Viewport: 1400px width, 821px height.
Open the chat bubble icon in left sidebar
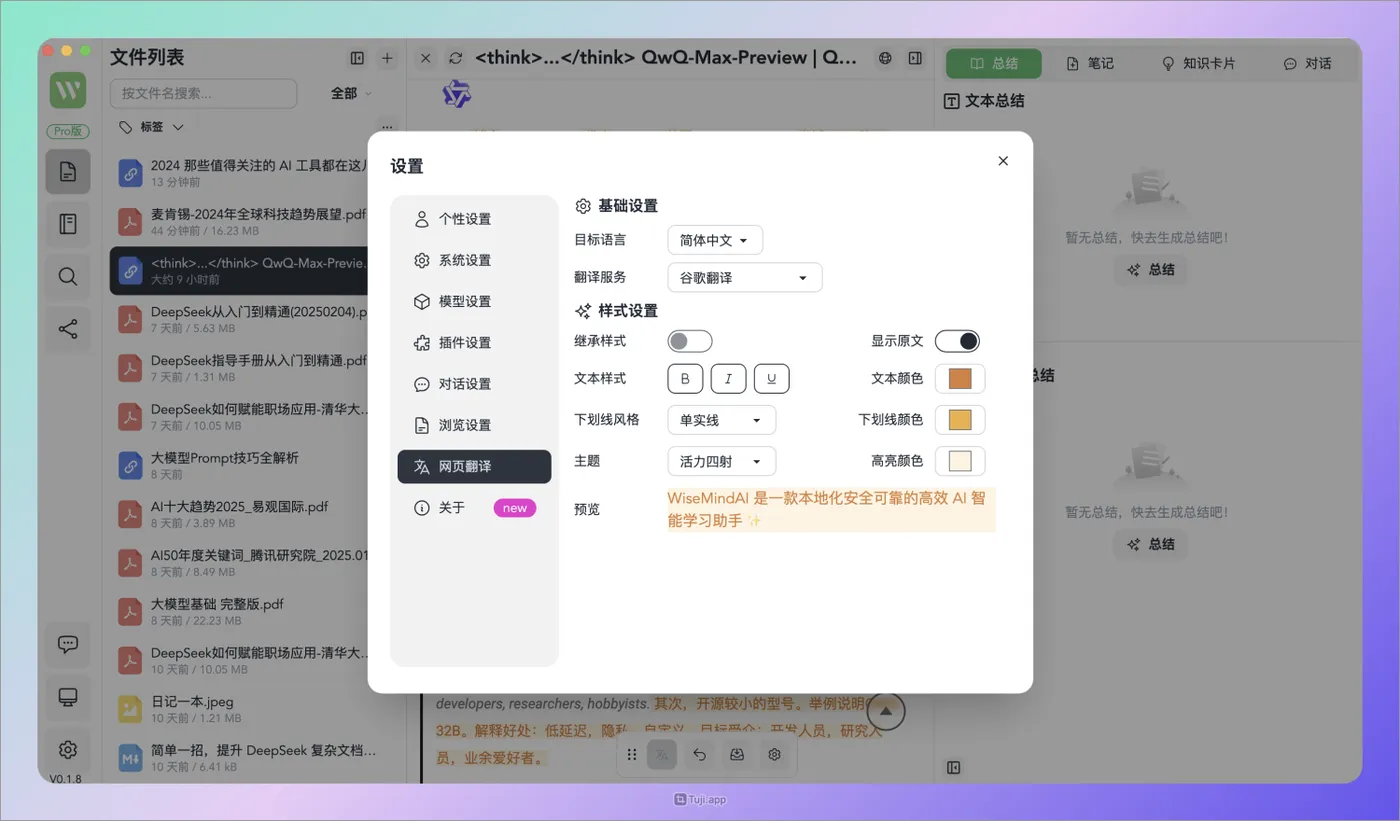pyautogui.click(x=68, y=645)
